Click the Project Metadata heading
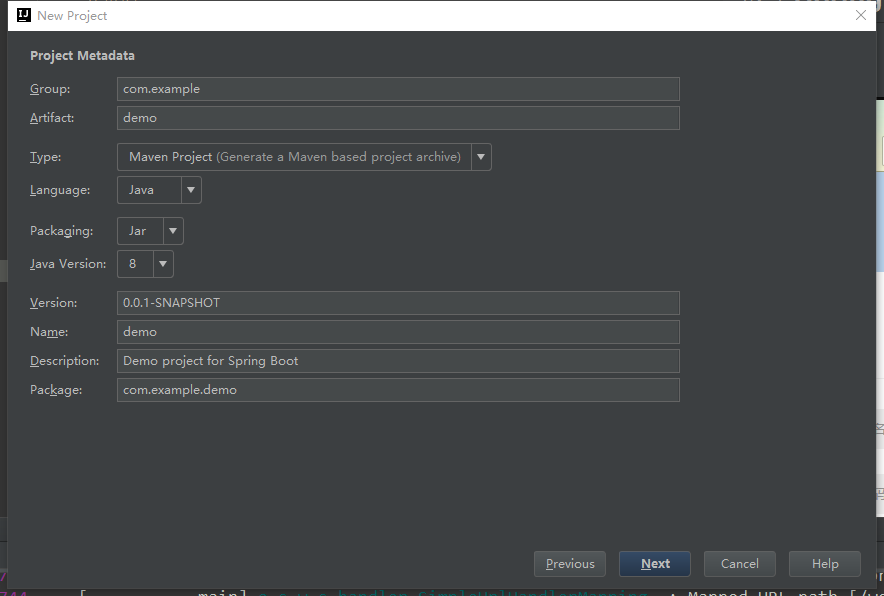 (x=82, y=56)
